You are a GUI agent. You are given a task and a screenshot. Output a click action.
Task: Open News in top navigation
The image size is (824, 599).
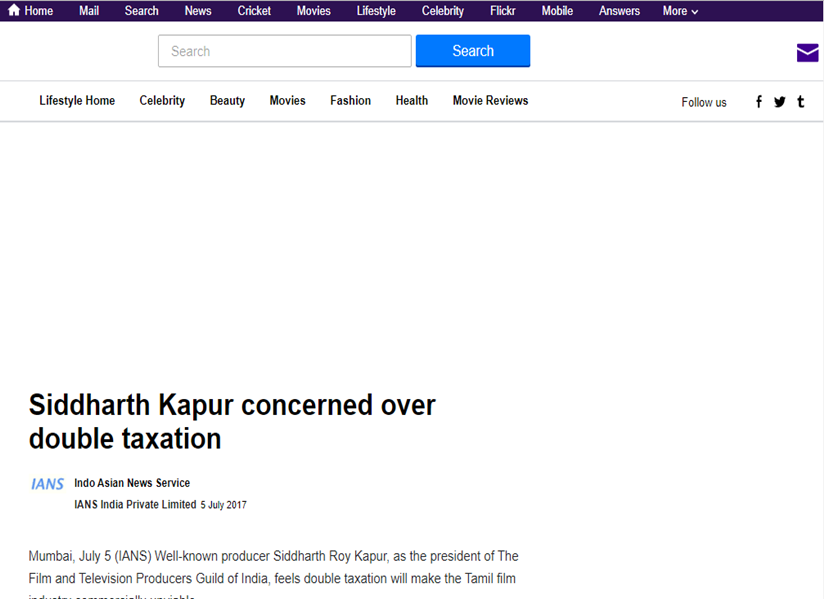(198, 11)
